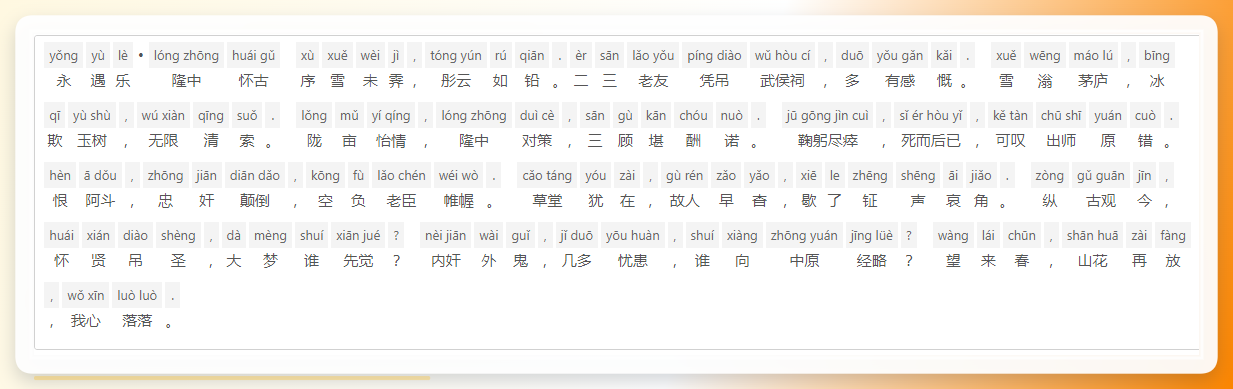Click pinyin label "nuò"

coord(732,115)
